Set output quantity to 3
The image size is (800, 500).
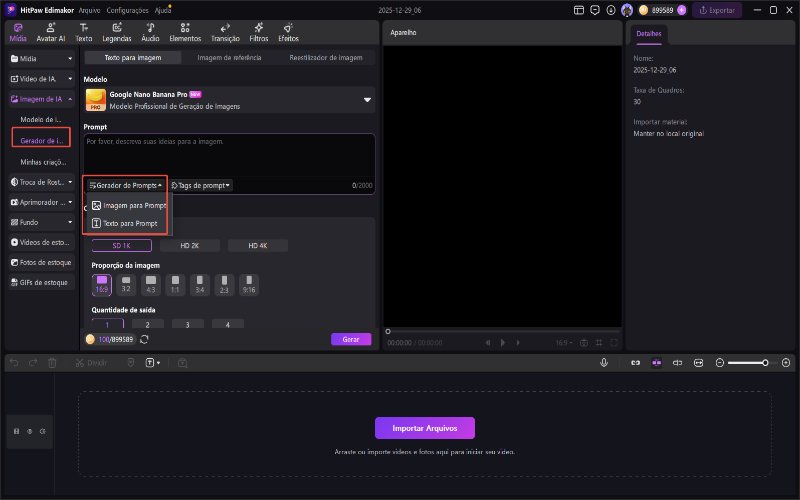click(187, 324)
